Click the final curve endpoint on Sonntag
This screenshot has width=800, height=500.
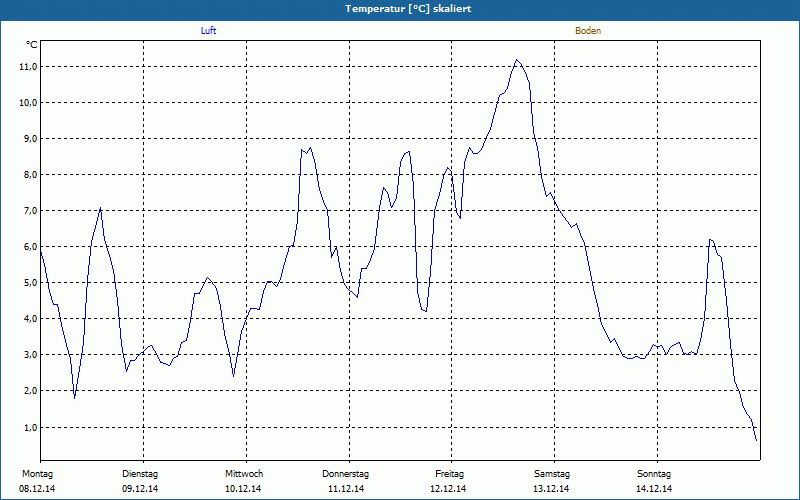point(756,440)
